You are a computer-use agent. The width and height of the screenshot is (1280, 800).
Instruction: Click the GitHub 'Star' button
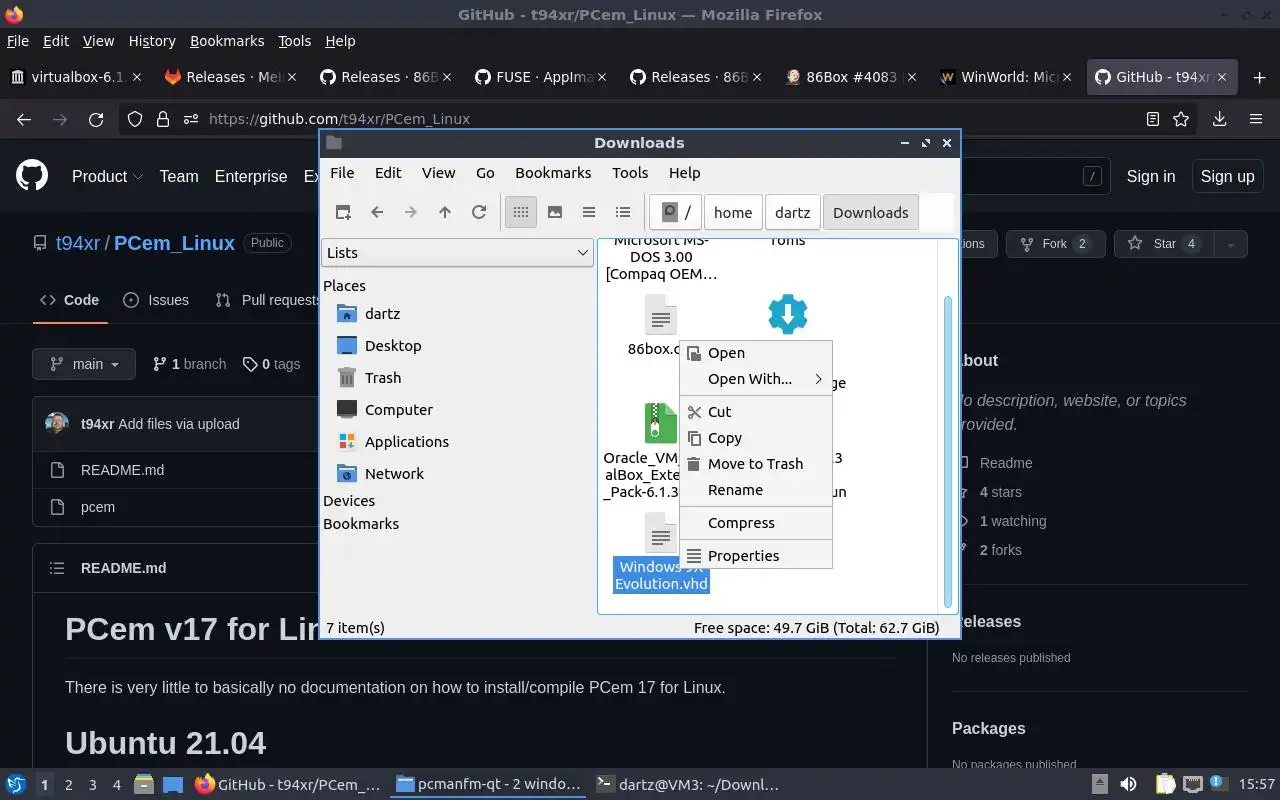click(1165, 244)
